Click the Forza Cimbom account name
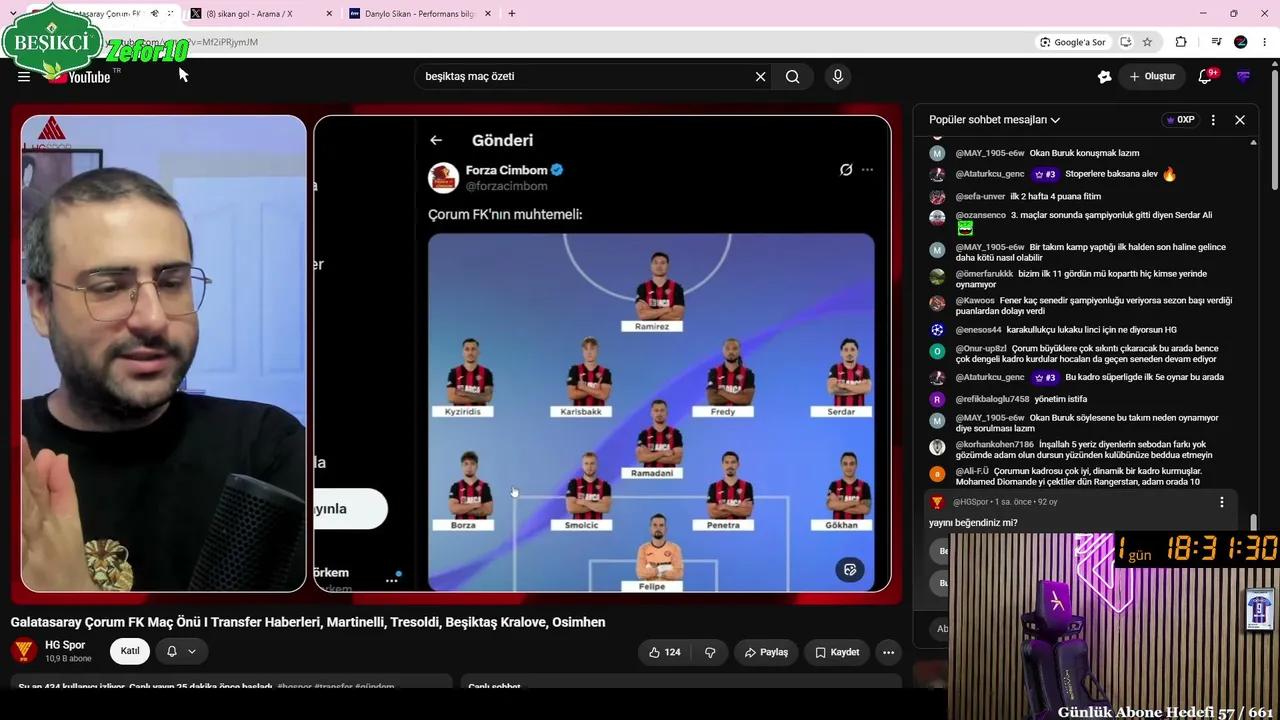Screen dimensions: 1280x720 pyautogui.click(x=507, y=170)
